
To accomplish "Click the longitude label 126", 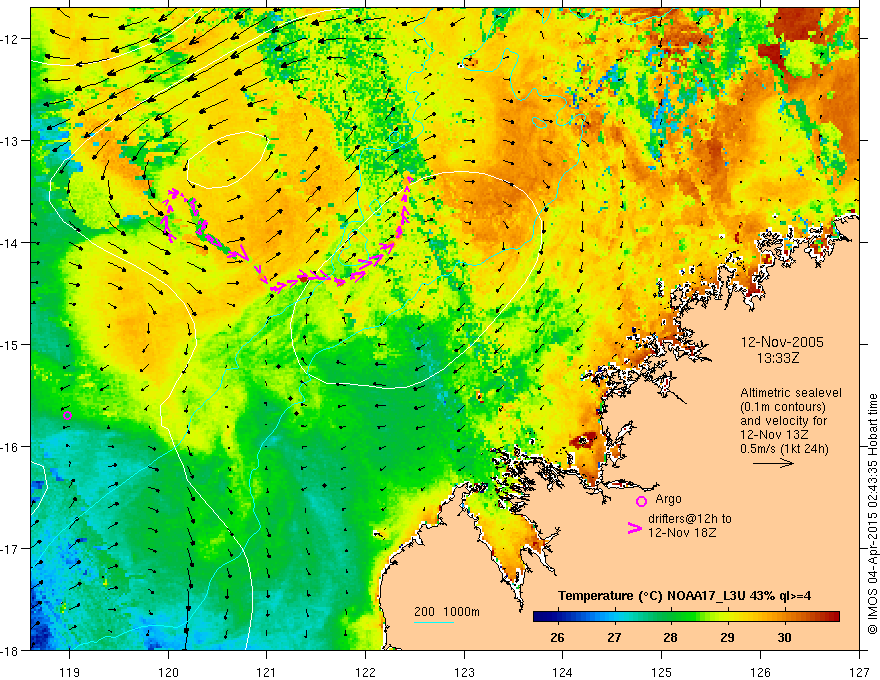I will [760, 672].
